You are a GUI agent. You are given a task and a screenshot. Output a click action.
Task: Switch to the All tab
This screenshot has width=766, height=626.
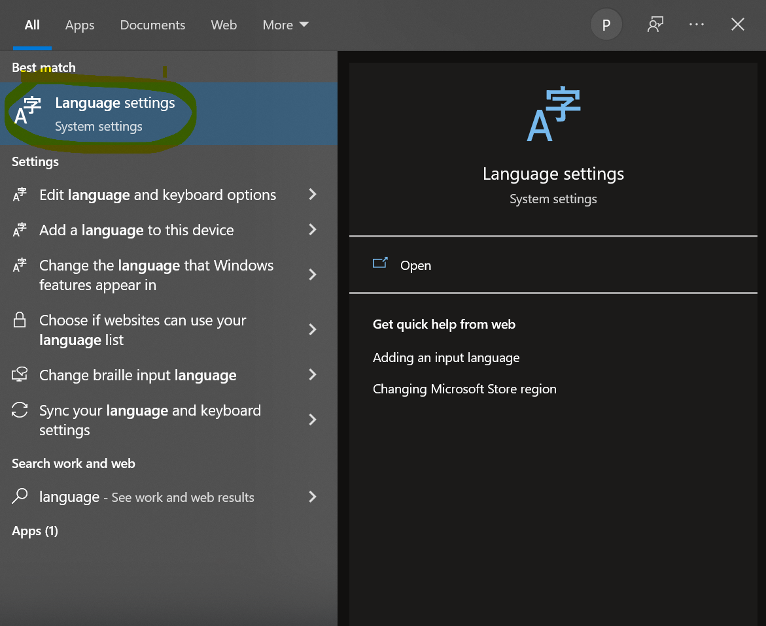(x=32, y=25)
